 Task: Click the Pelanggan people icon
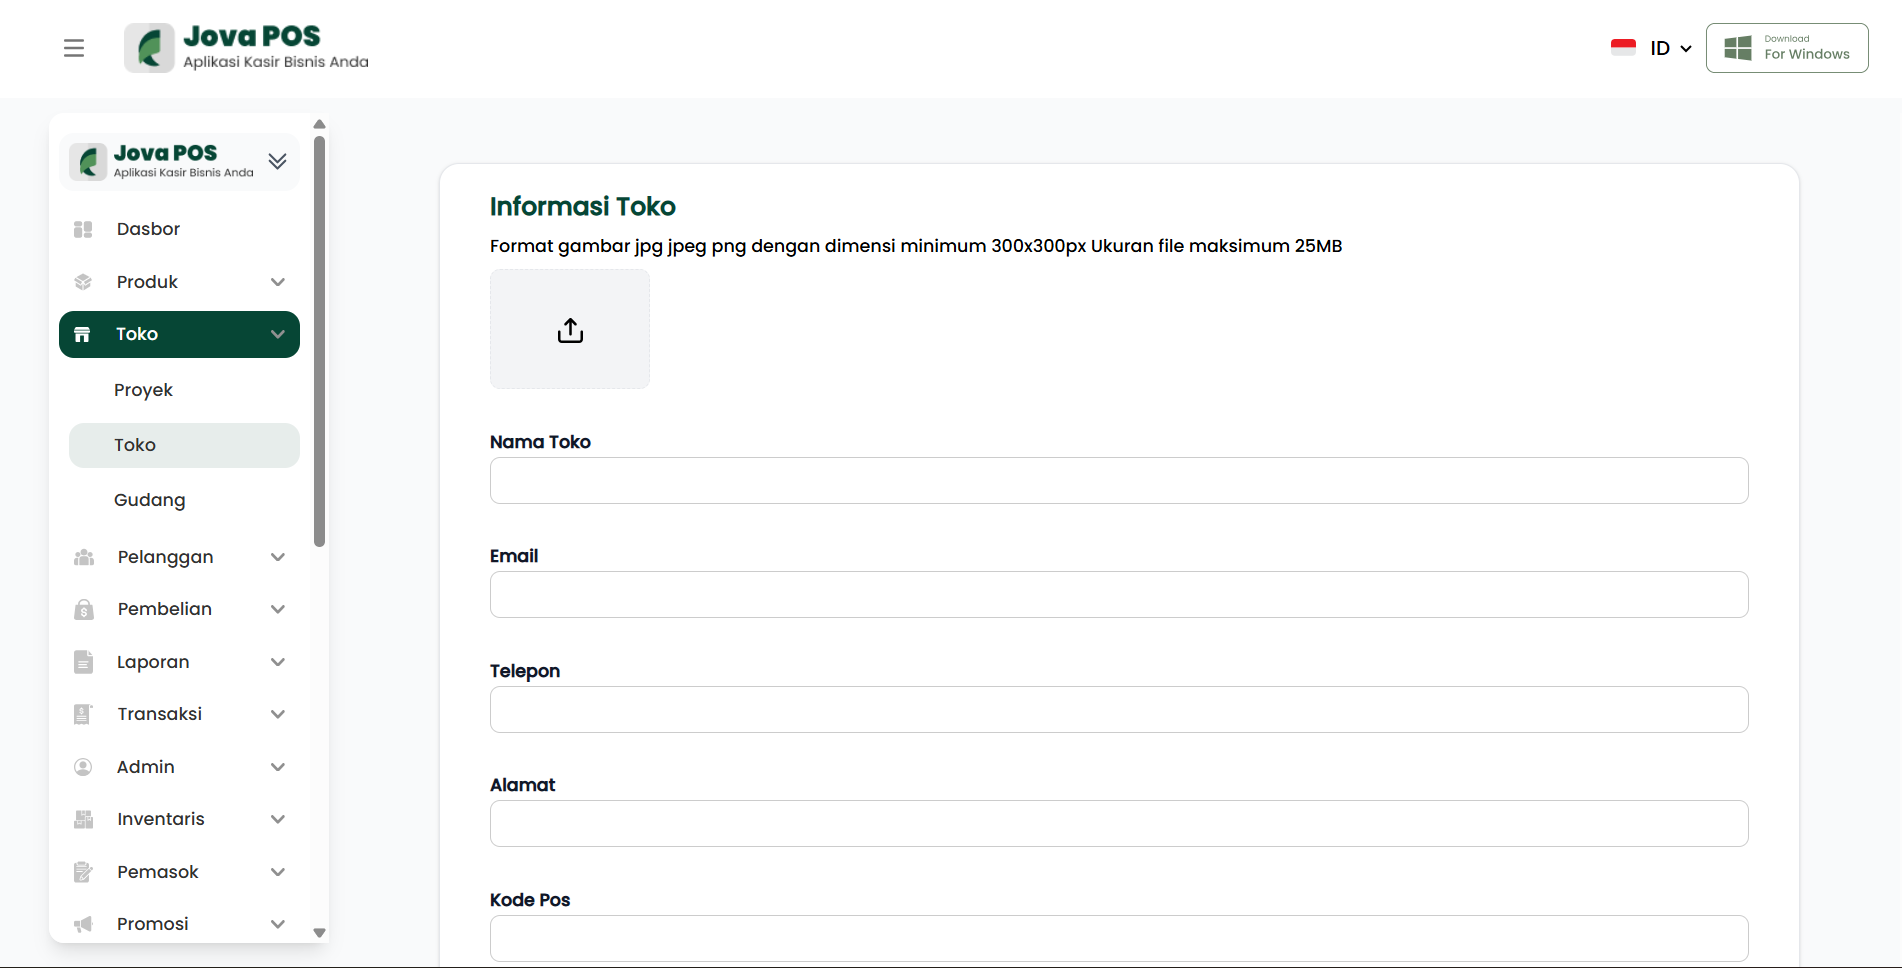84,557
